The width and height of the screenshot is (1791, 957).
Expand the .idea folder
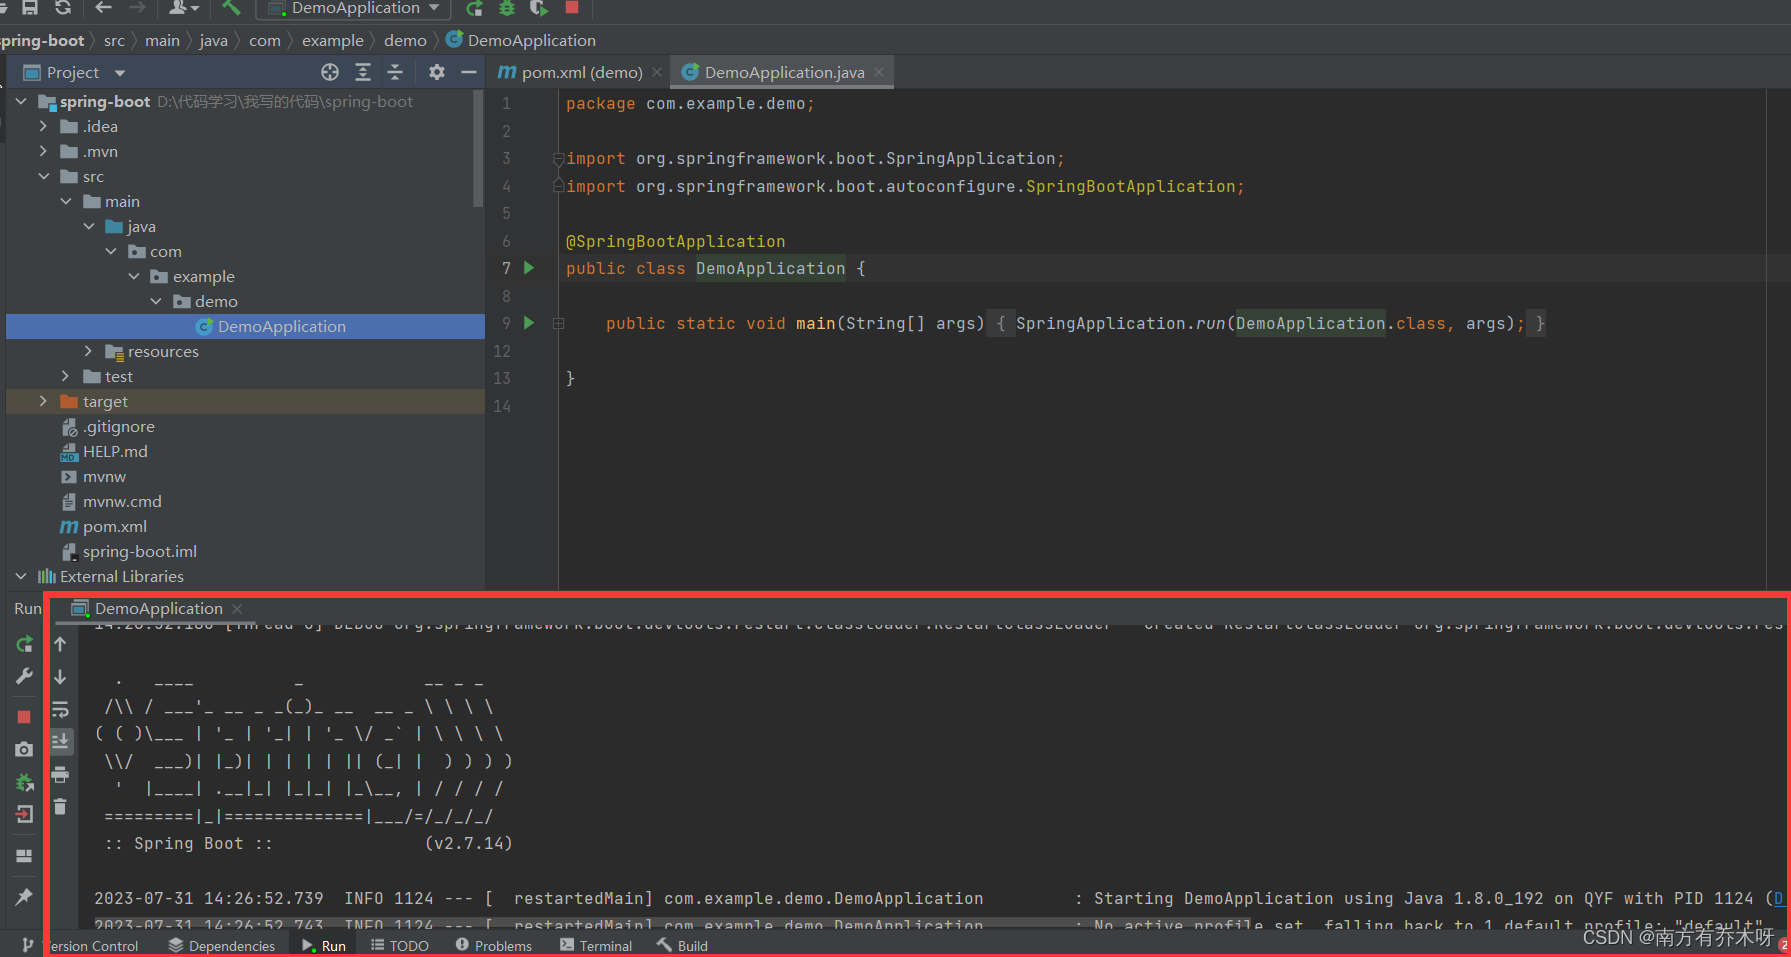click(43, 126)
